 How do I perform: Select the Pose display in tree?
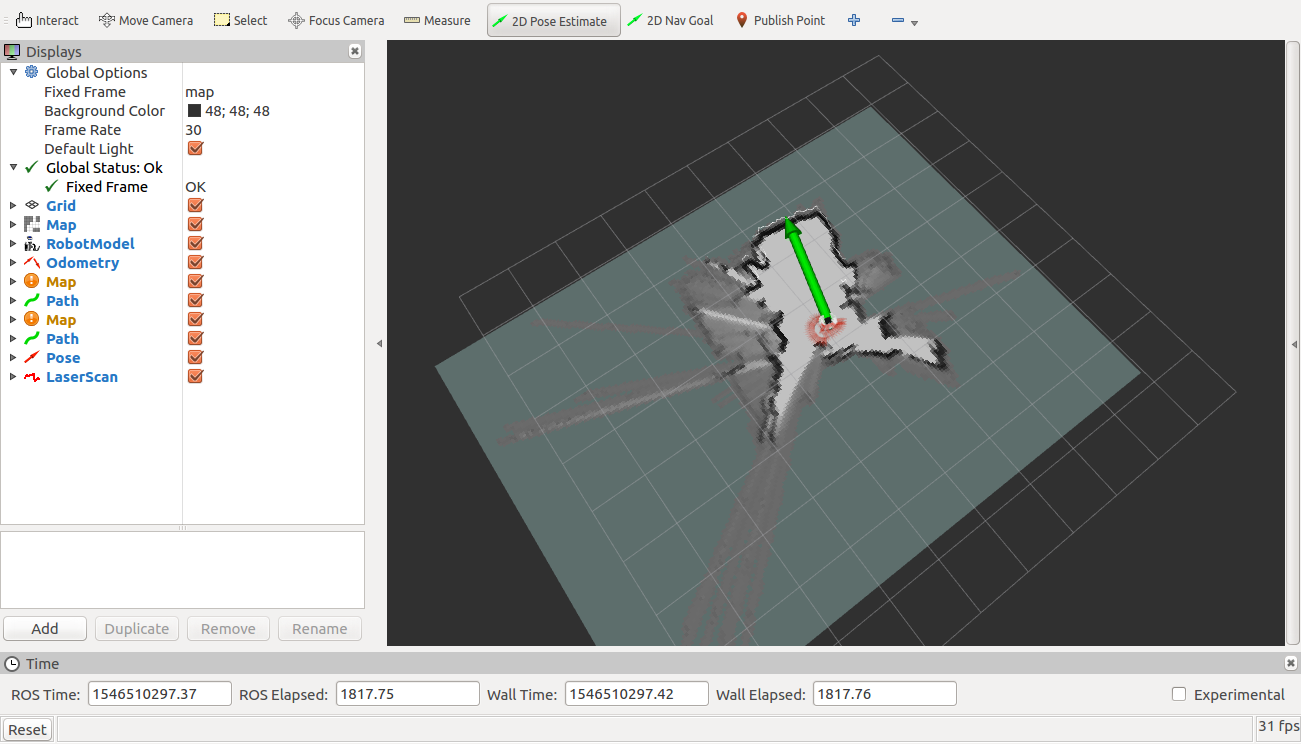[x=63, y=358]
